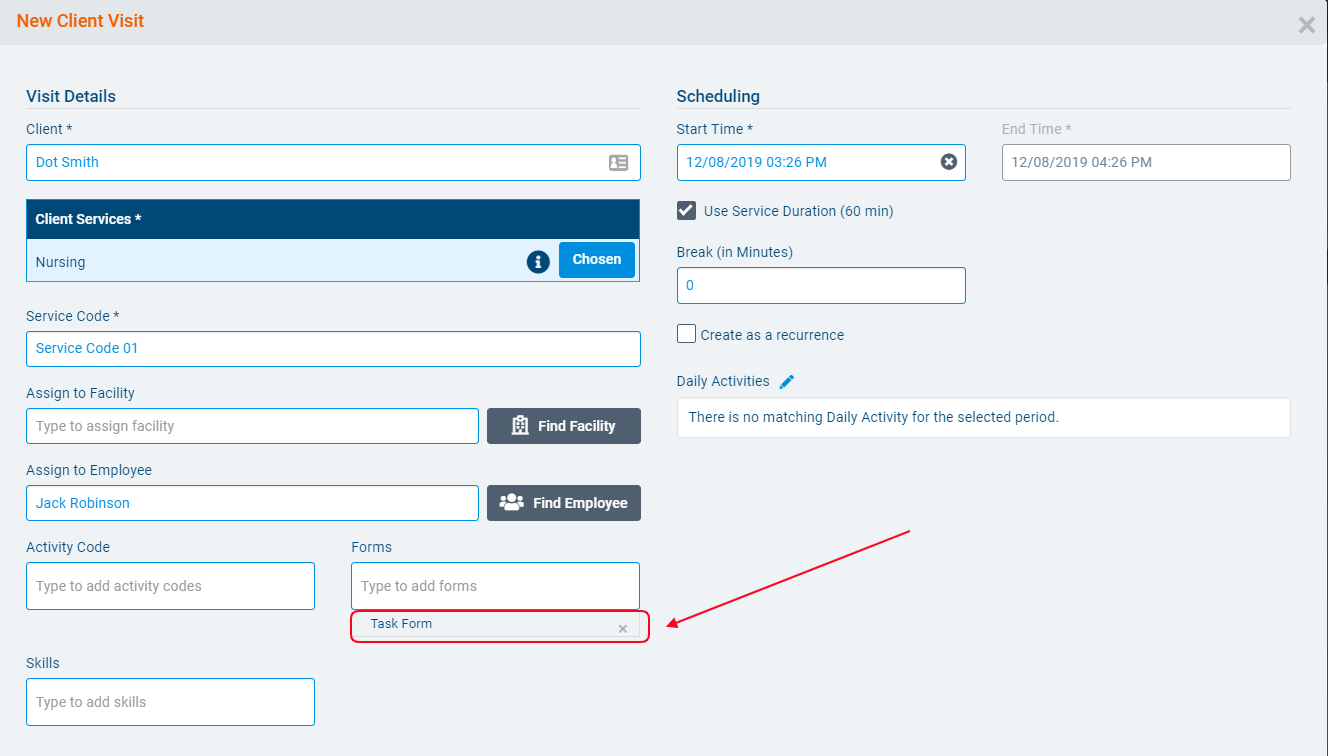Clear the Start Time value
Image resolution: width=1328 pixels, height=756 pixels.
tap(948, 162)
